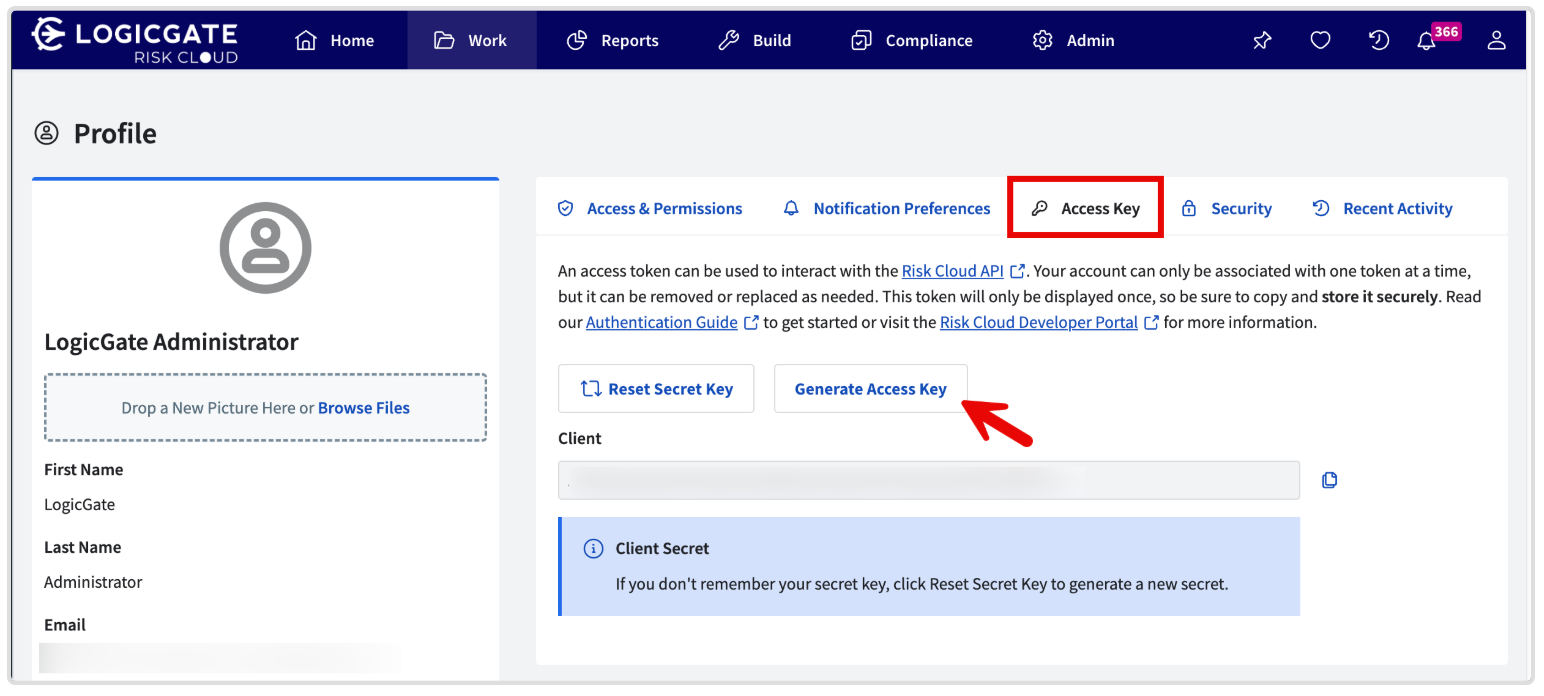The width and height of the screenshot is (1544, 696).
Task: Click the LogicGate Administrator name heading
Action: point(171,342)
